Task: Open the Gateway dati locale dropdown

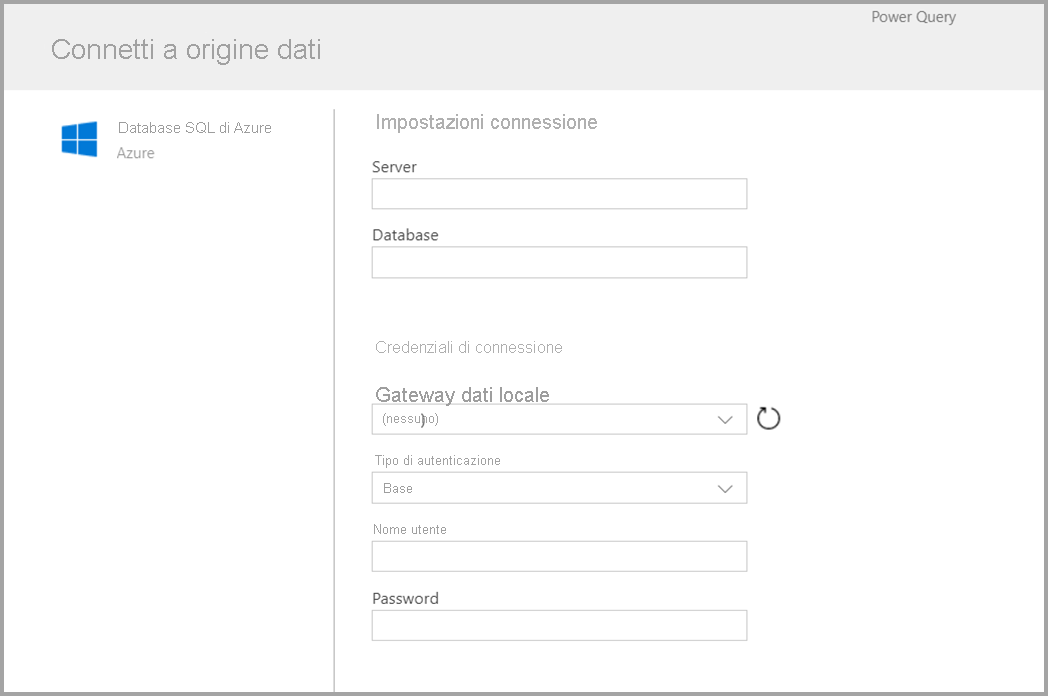Action: click(x=559, y=418)
